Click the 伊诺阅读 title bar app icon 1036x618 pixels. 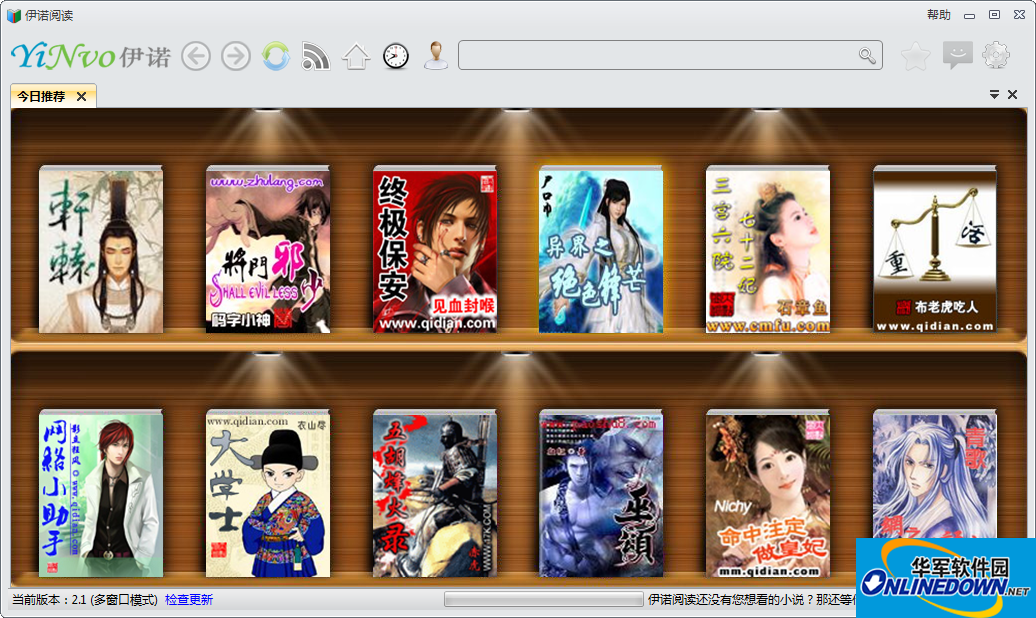[x=14, y=15]
